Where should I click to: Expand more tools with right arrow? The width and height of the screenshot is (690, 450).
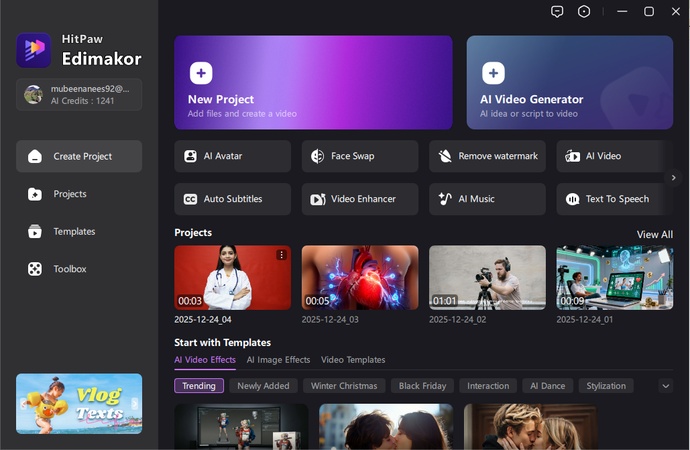click(x=674, y=177)
